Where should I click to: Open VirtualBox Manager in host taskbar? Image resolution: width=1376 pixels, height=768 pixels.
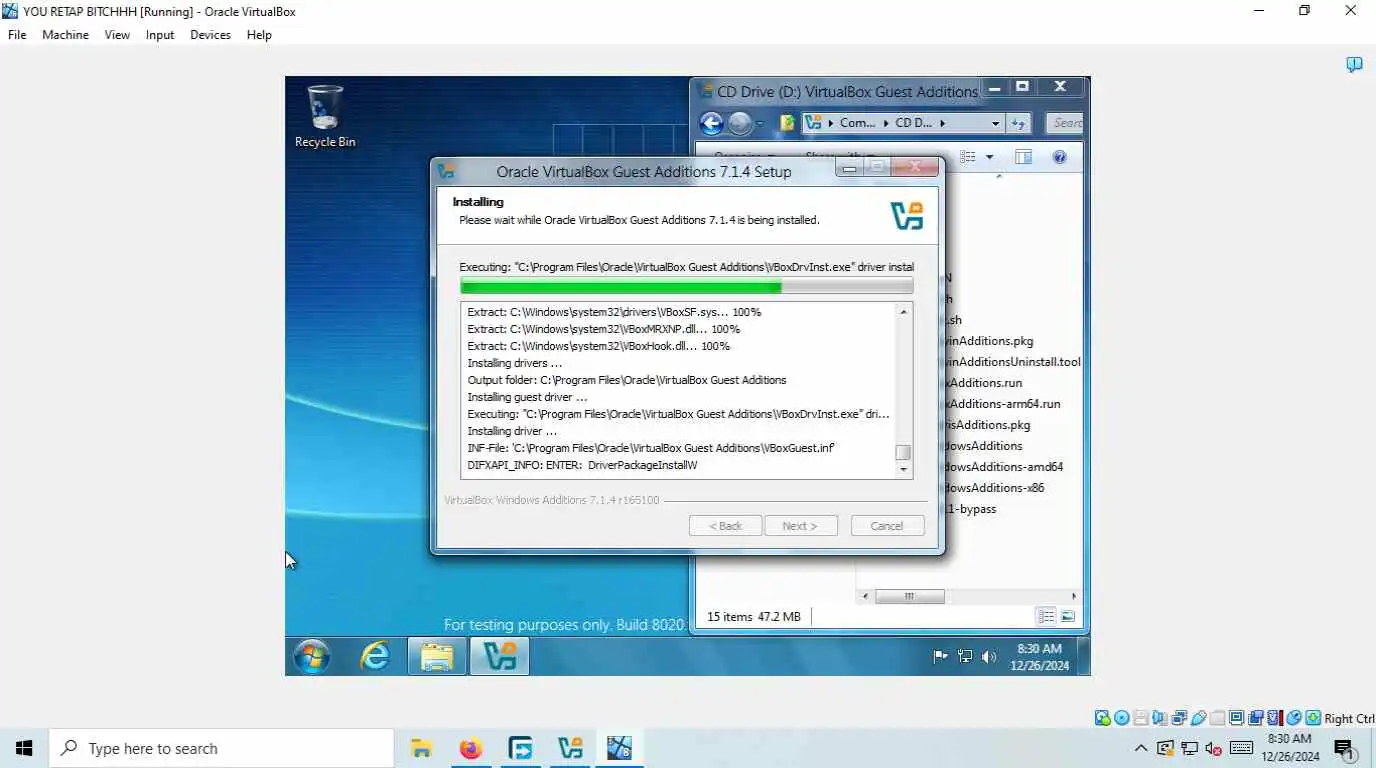pyautogui.click(x=570, y=748)
